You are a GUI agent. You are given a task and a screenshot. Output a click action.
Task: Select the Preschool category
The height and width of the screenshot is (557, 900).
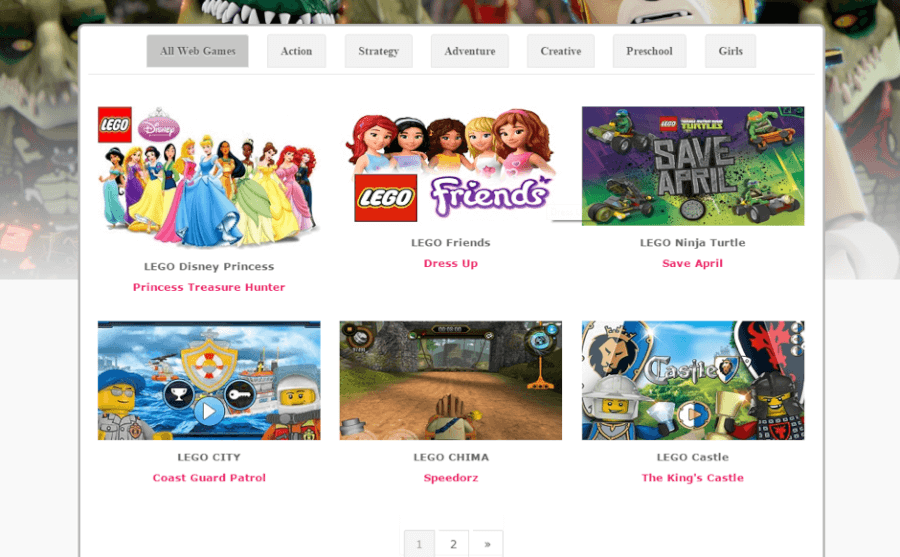click(x=649, y=51)
